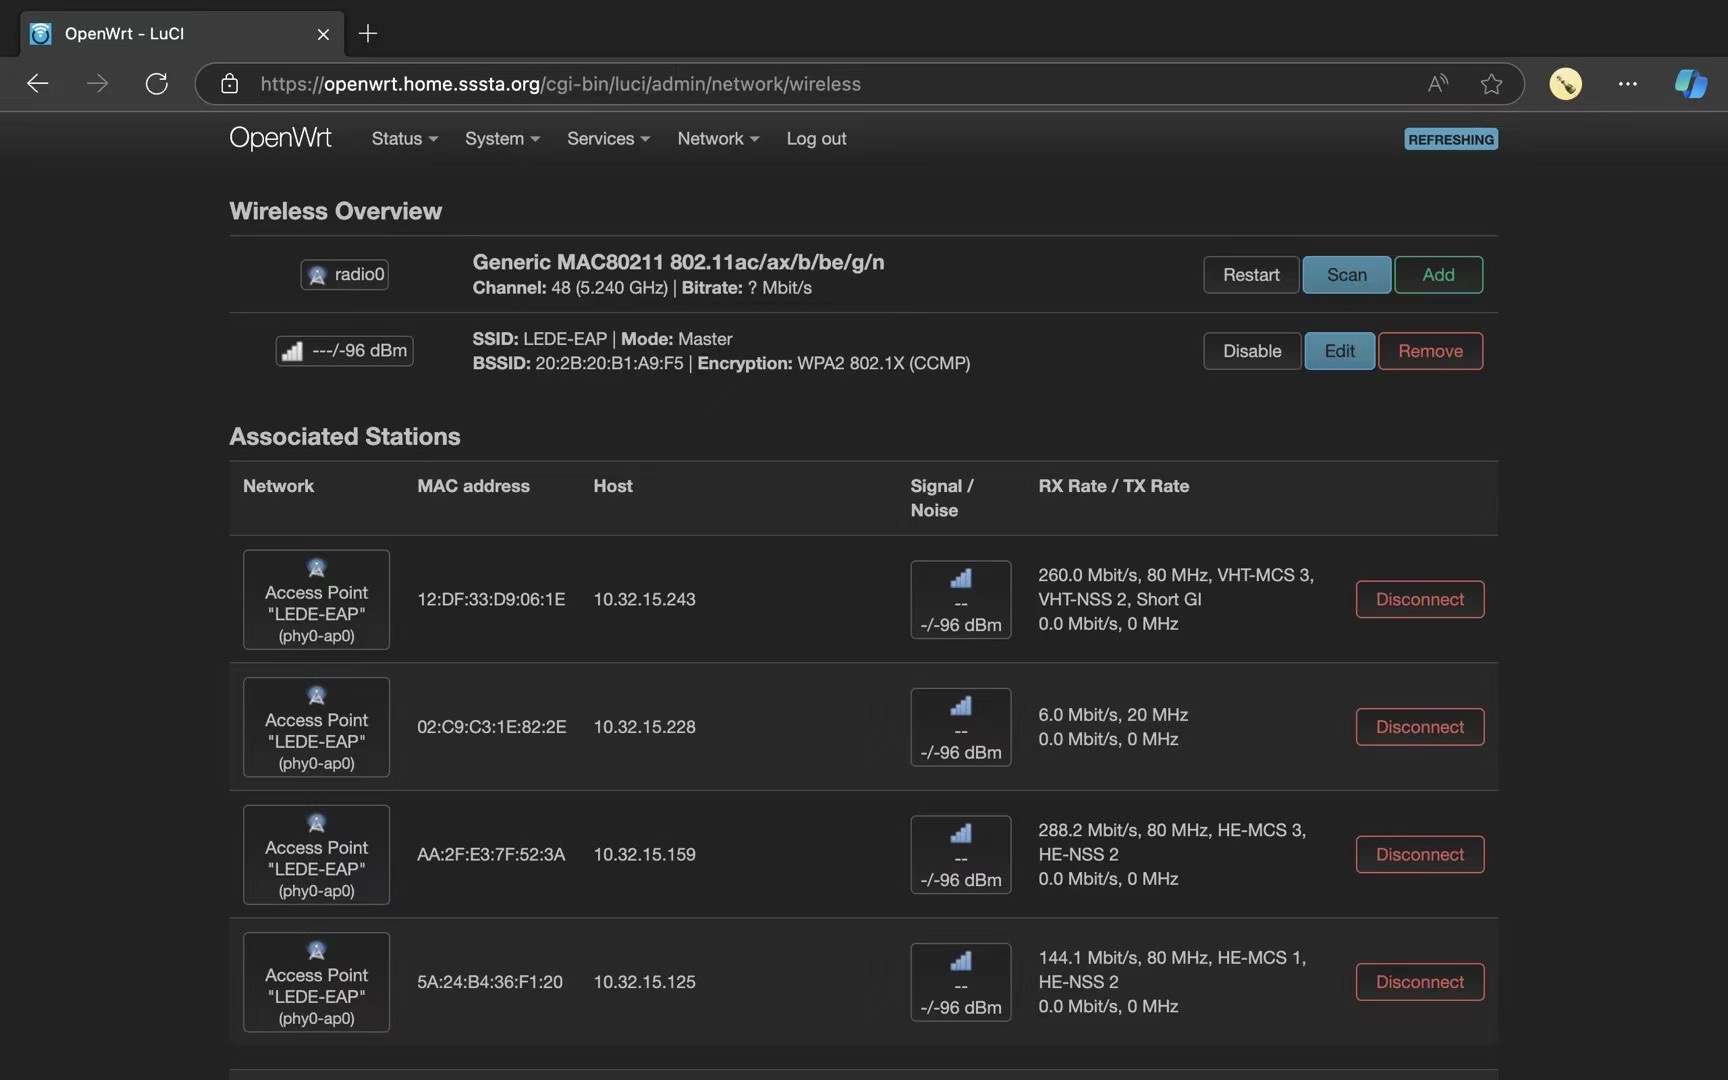Edit the LEDE-EAP wireless network
This screenshot has width=1728, height=1080.
pyautogui.click(x=1339, y=351)
